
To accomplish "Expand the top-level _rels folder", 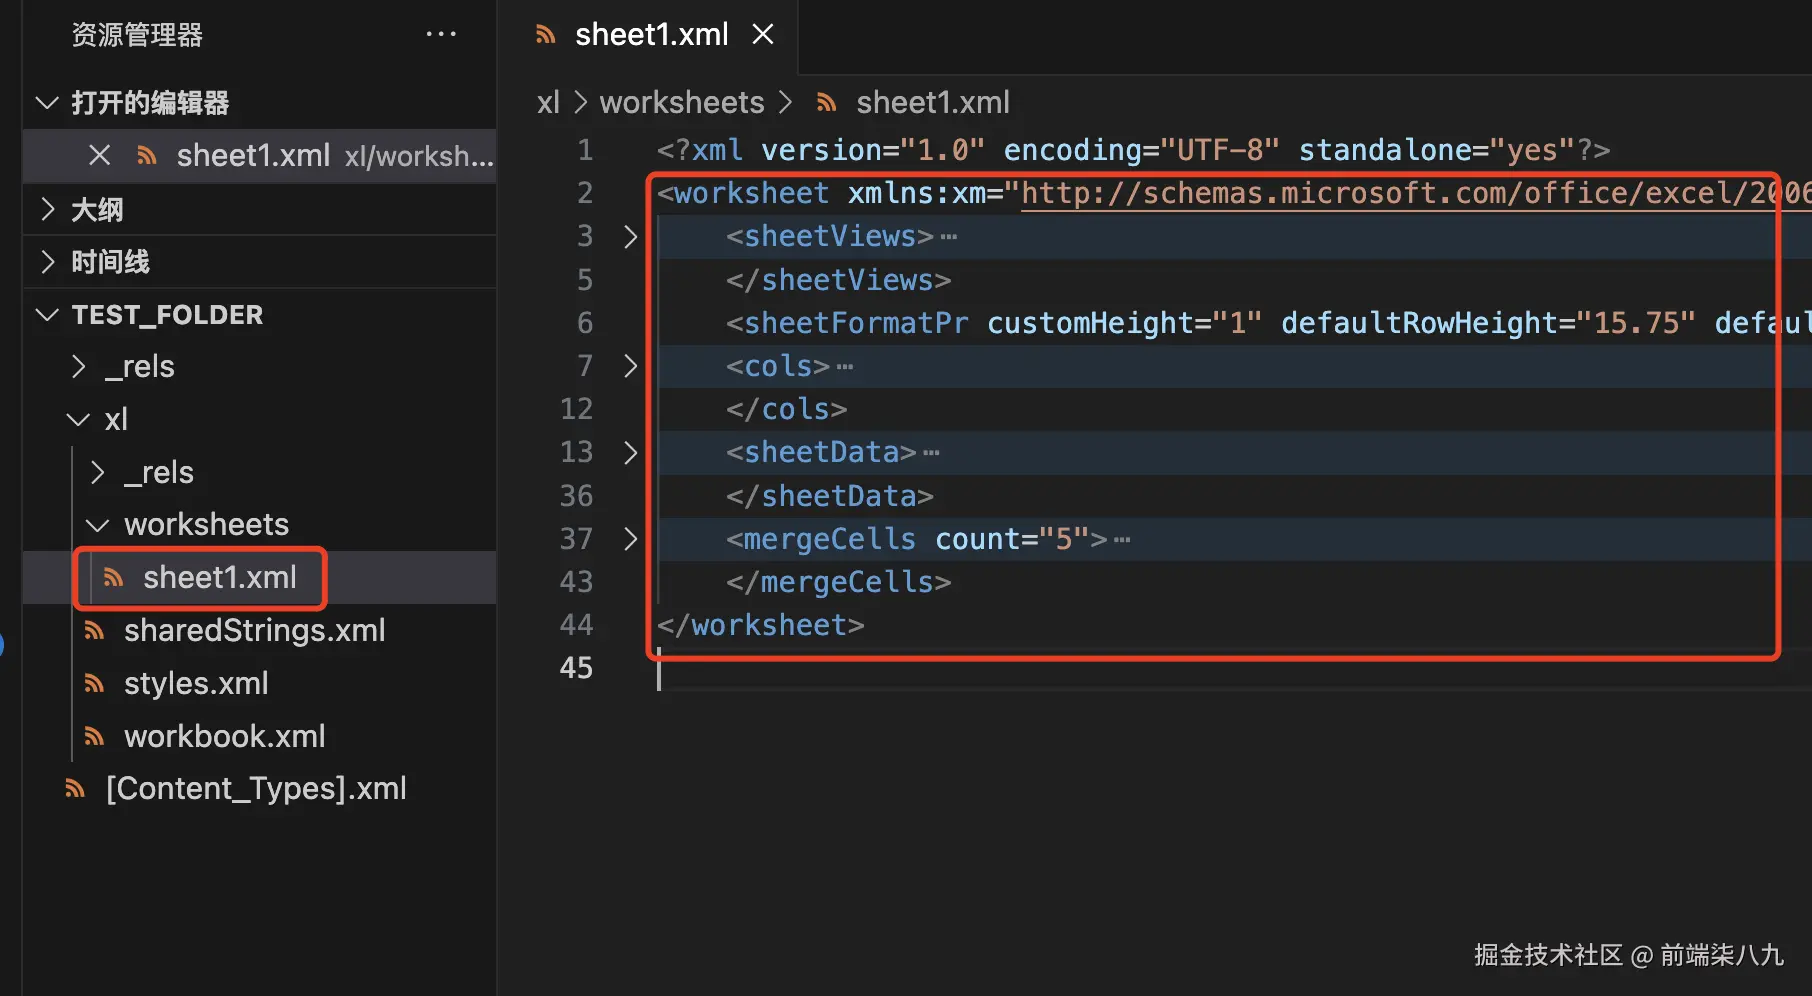I will click(80, 367).
